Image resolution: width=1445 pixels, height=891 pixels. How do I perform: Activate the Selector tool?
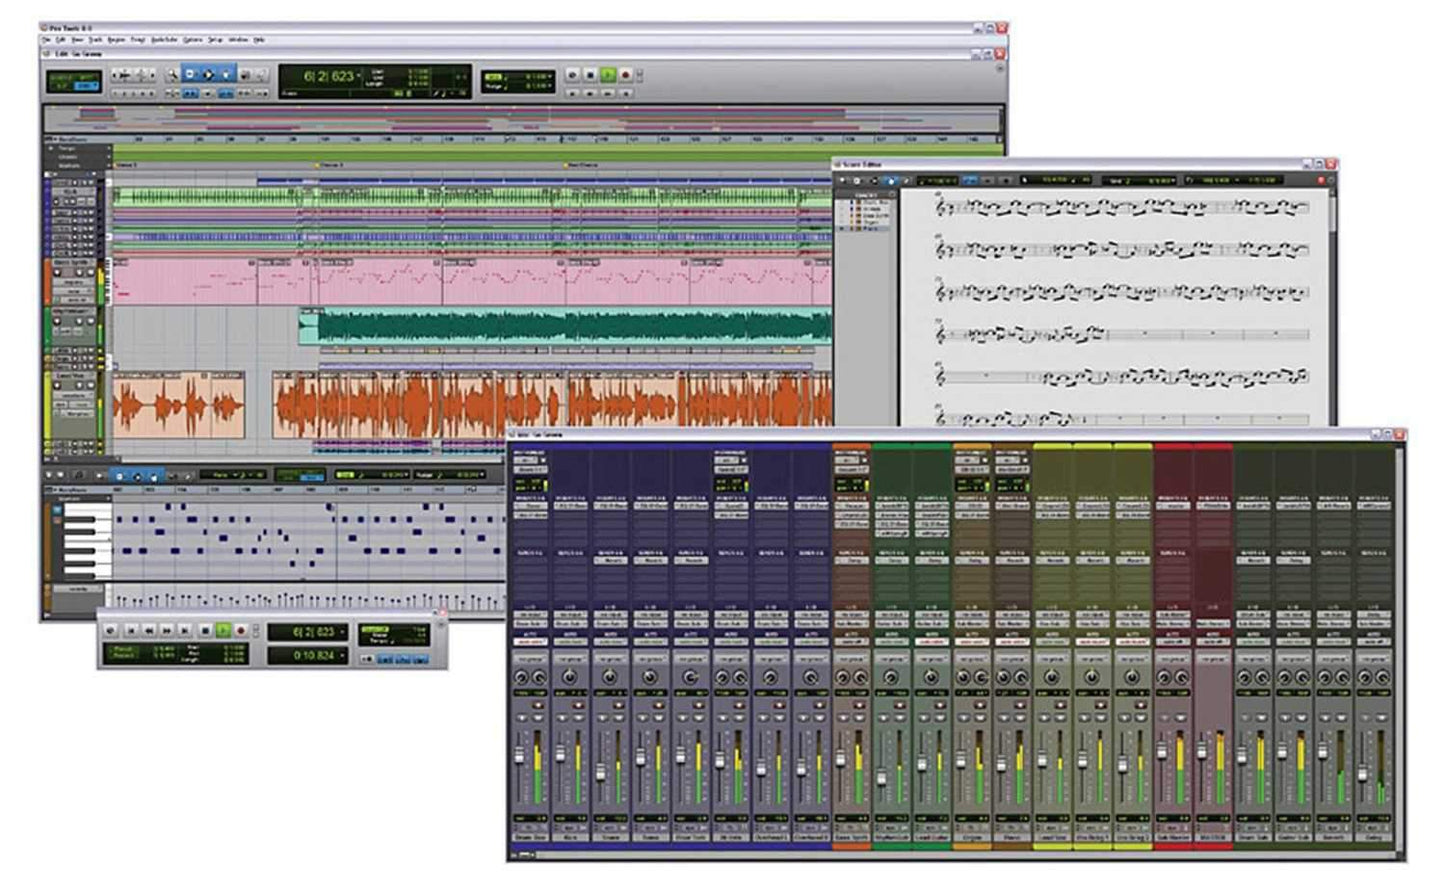209,73
